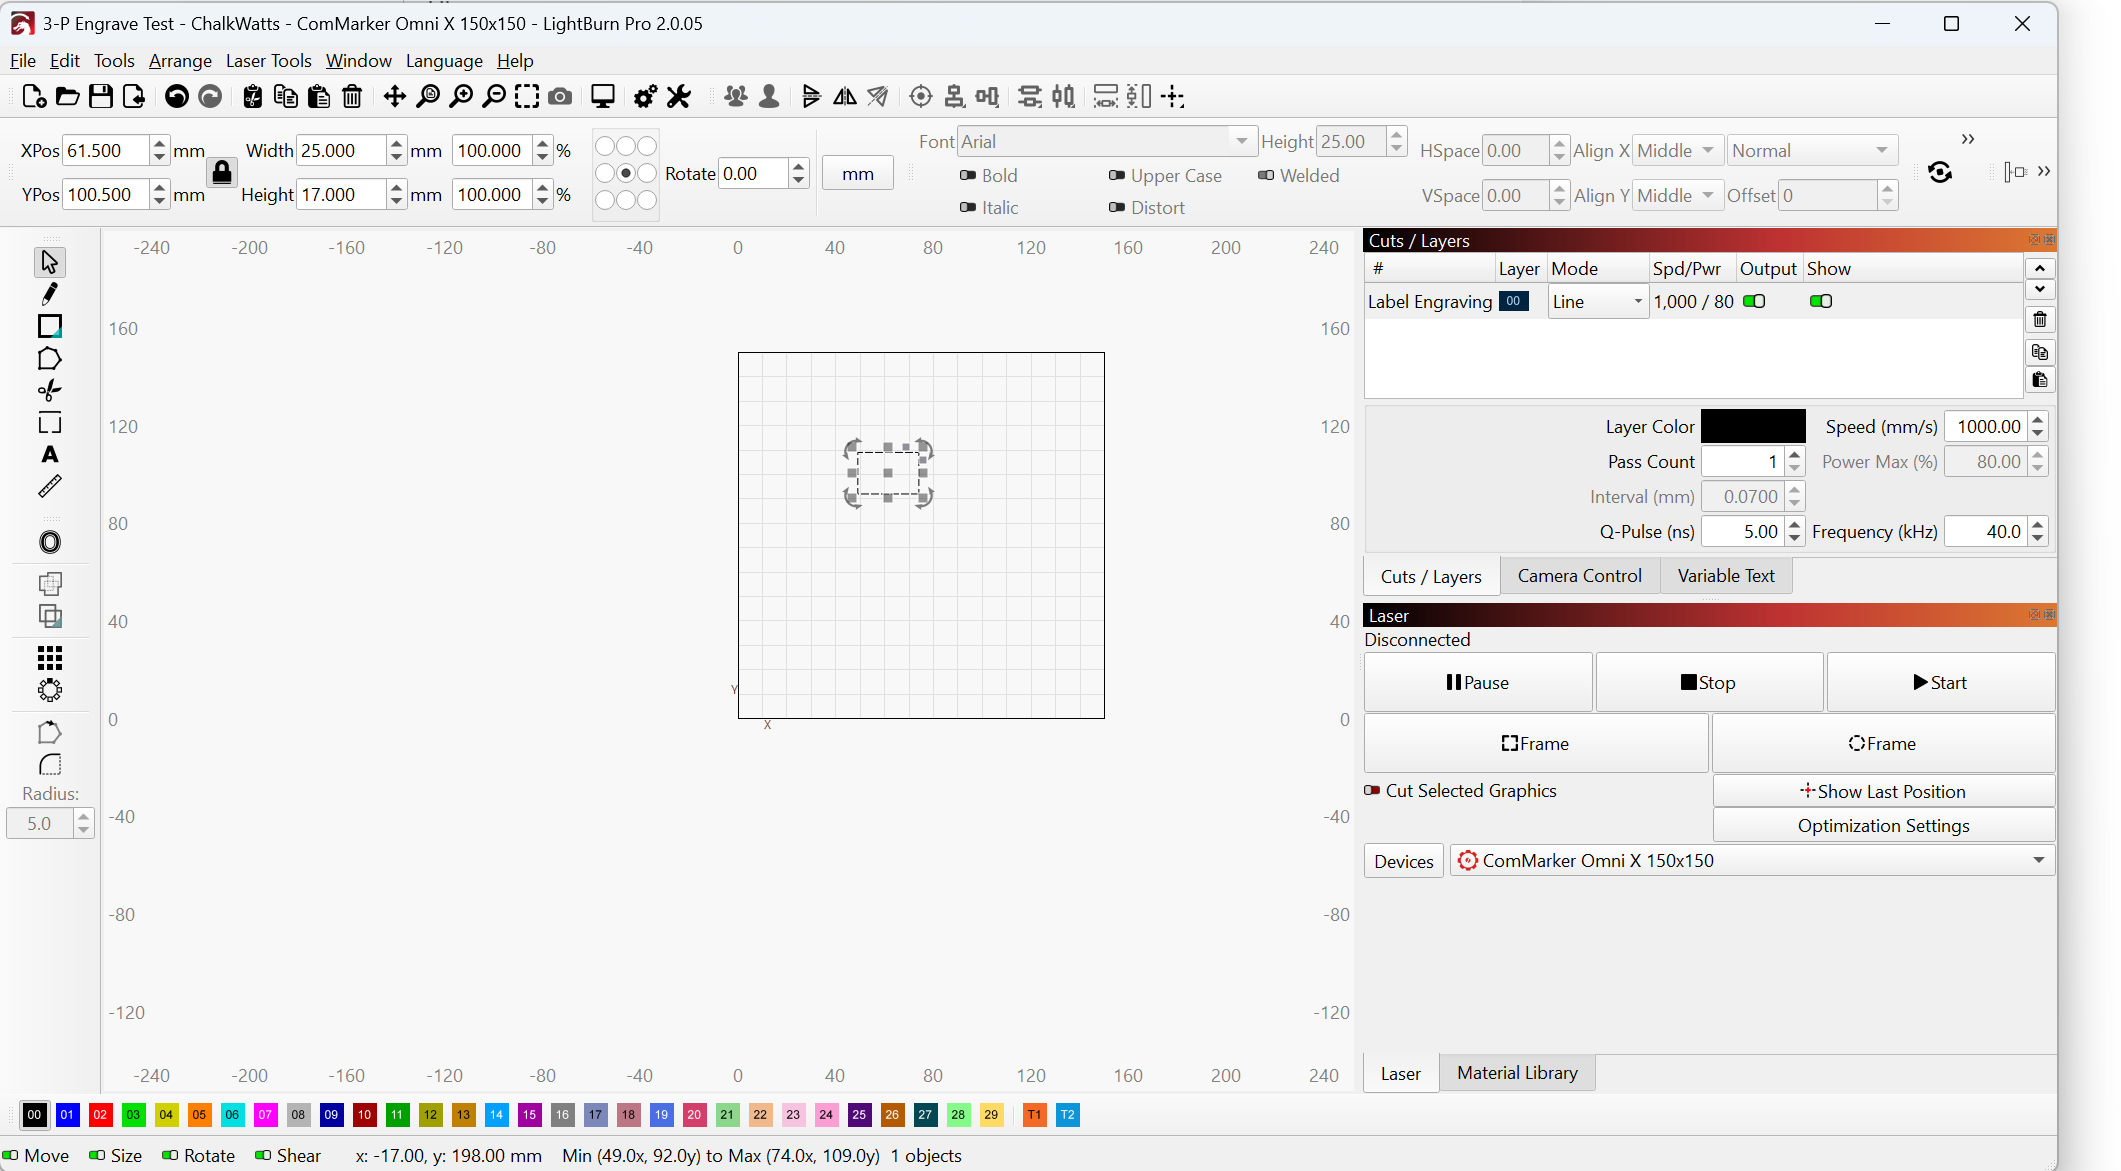Open the Measure ruler tool

[x=49, y=487]
